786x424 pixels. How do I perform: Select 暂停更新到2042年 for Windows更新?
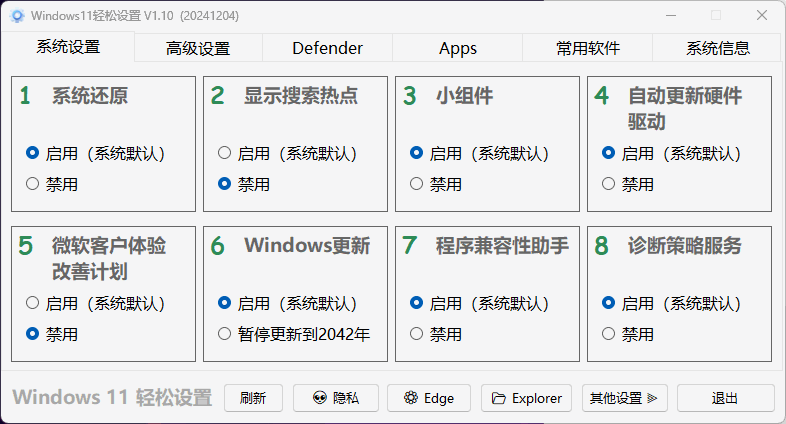click(224, 333)
